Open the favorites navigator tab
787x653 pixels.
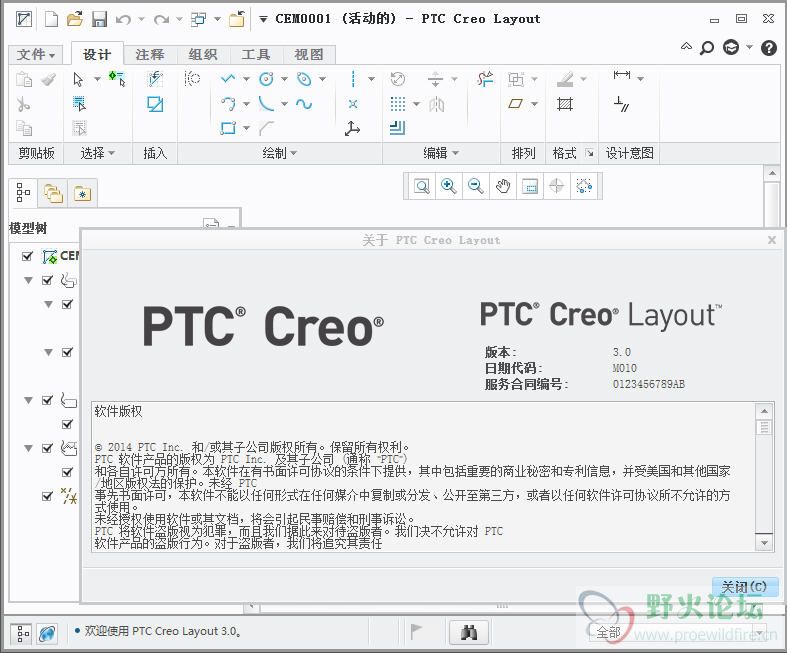pyautogui.click(x=82, y=194)
